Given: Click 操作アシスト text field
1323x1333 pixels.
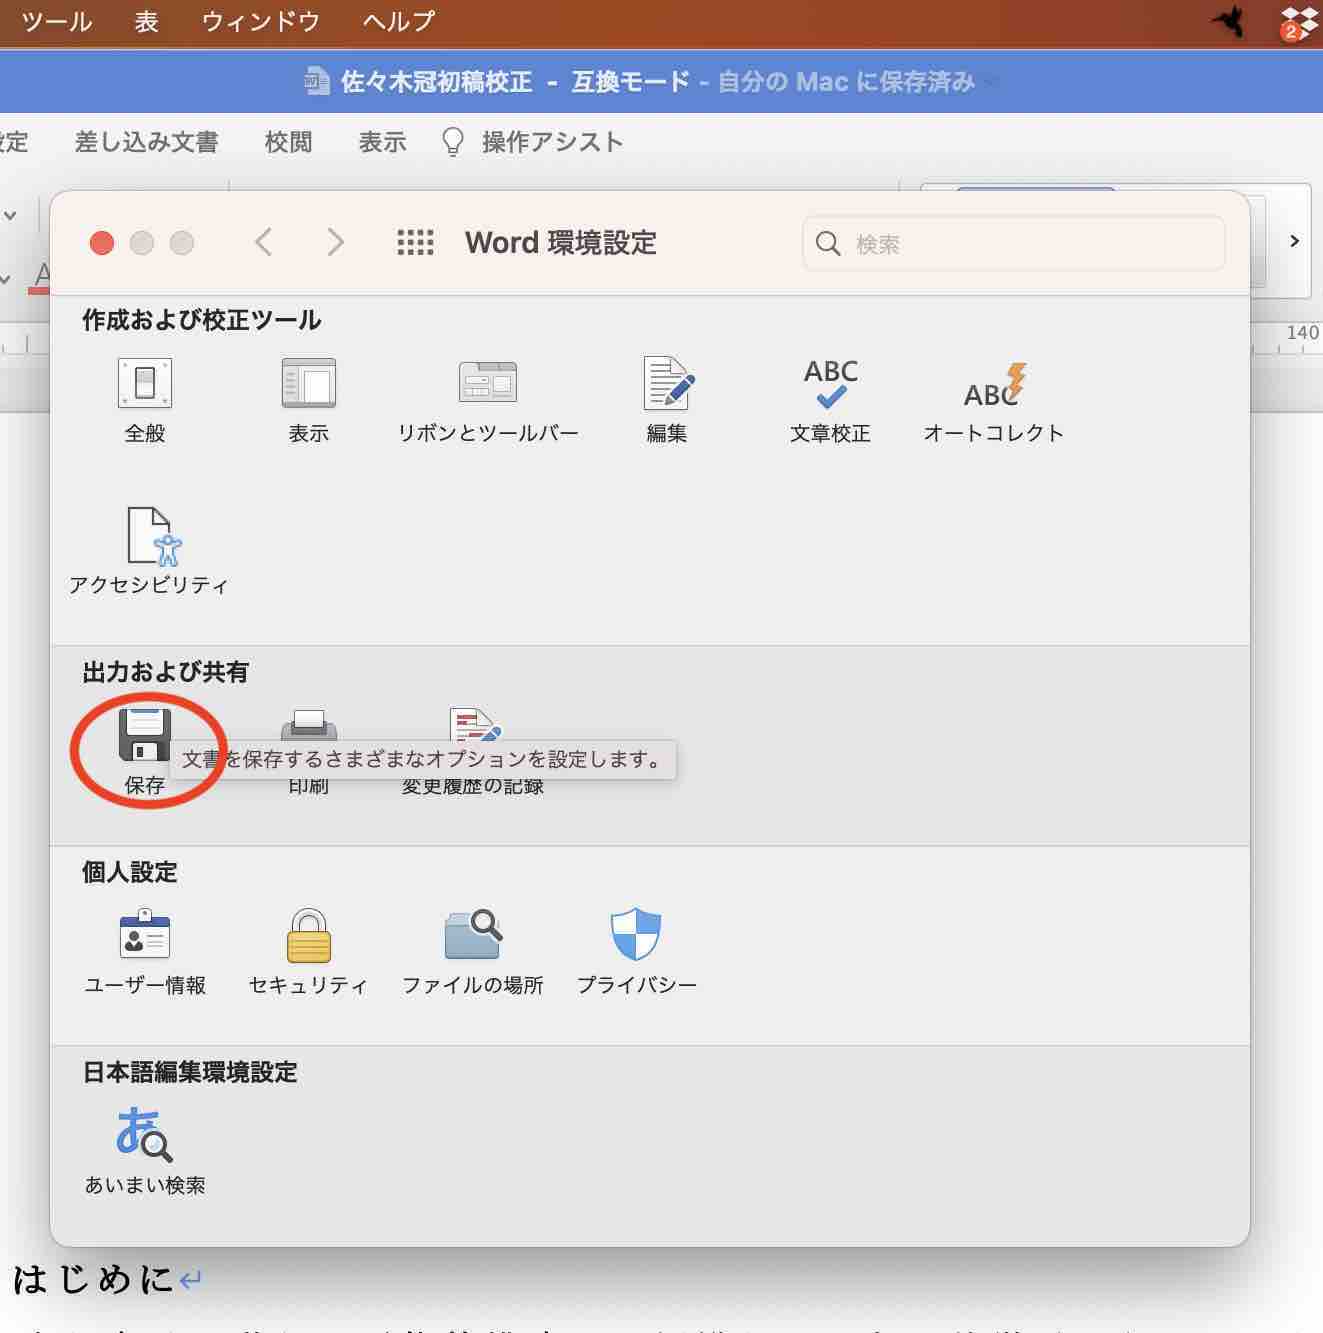Looking at the screenshot, I should [x=553, y=142].
